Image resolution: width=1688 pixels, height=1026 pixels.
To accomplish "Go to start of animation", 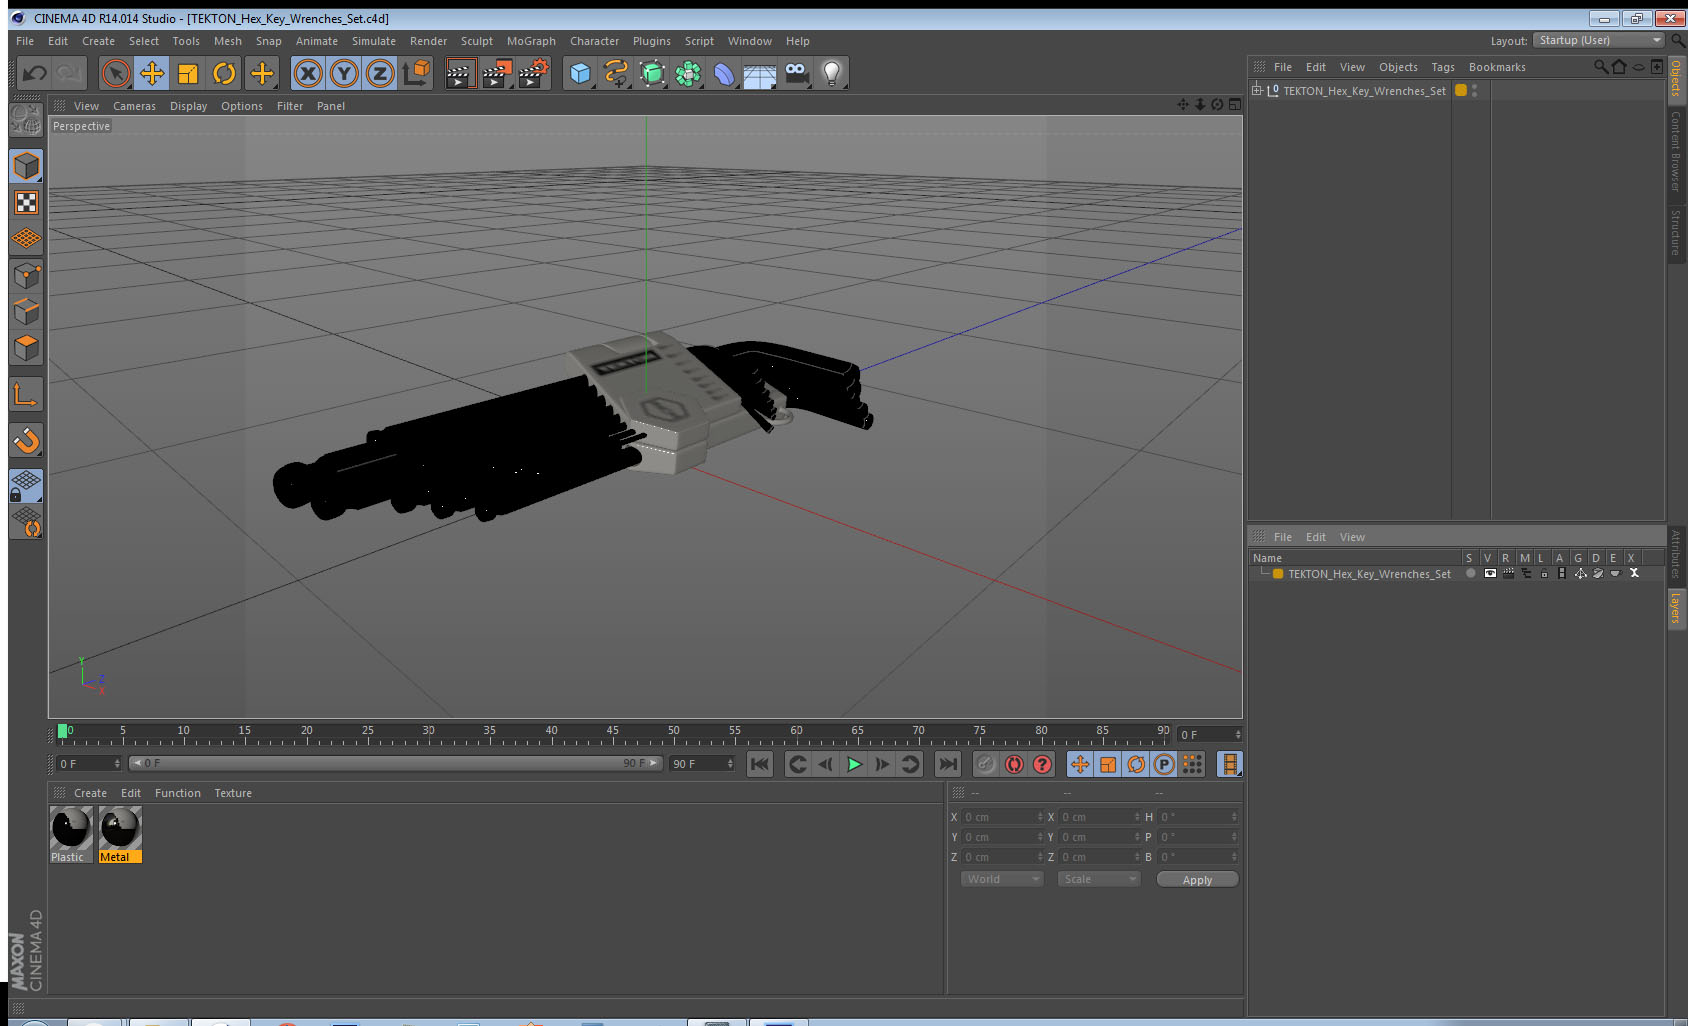I will pos(760,764).
